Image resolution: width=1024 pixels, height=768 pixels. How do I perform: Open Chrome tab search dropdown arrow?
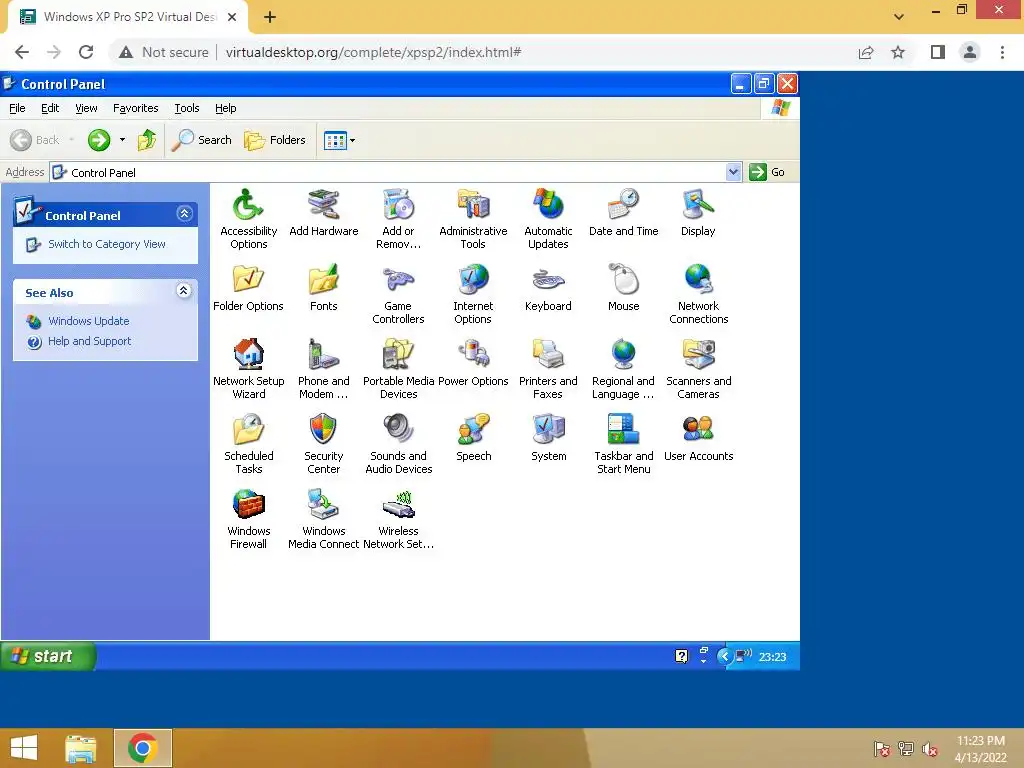(x=899, y=17)
